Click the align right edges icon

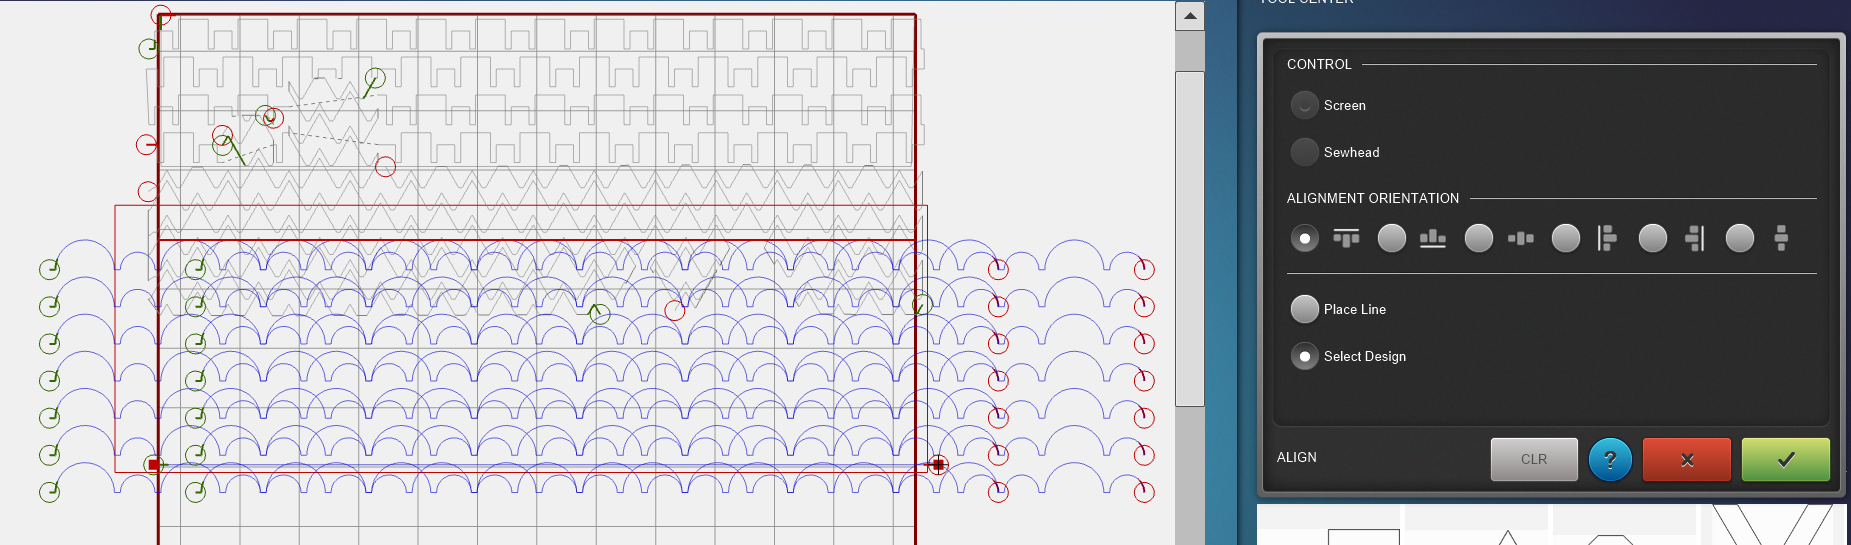1694,238
